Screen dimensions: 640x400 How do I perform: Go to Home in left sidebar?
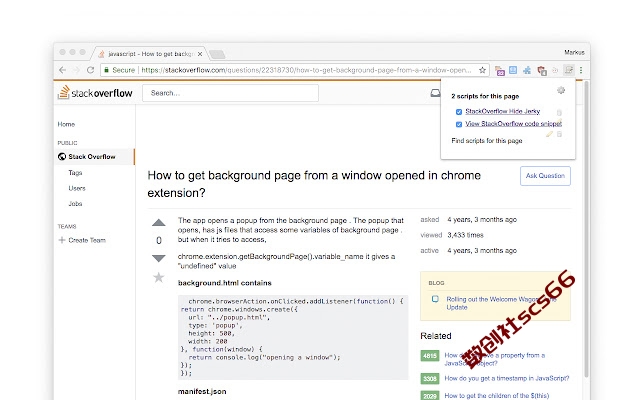click(x=66, y=124)
